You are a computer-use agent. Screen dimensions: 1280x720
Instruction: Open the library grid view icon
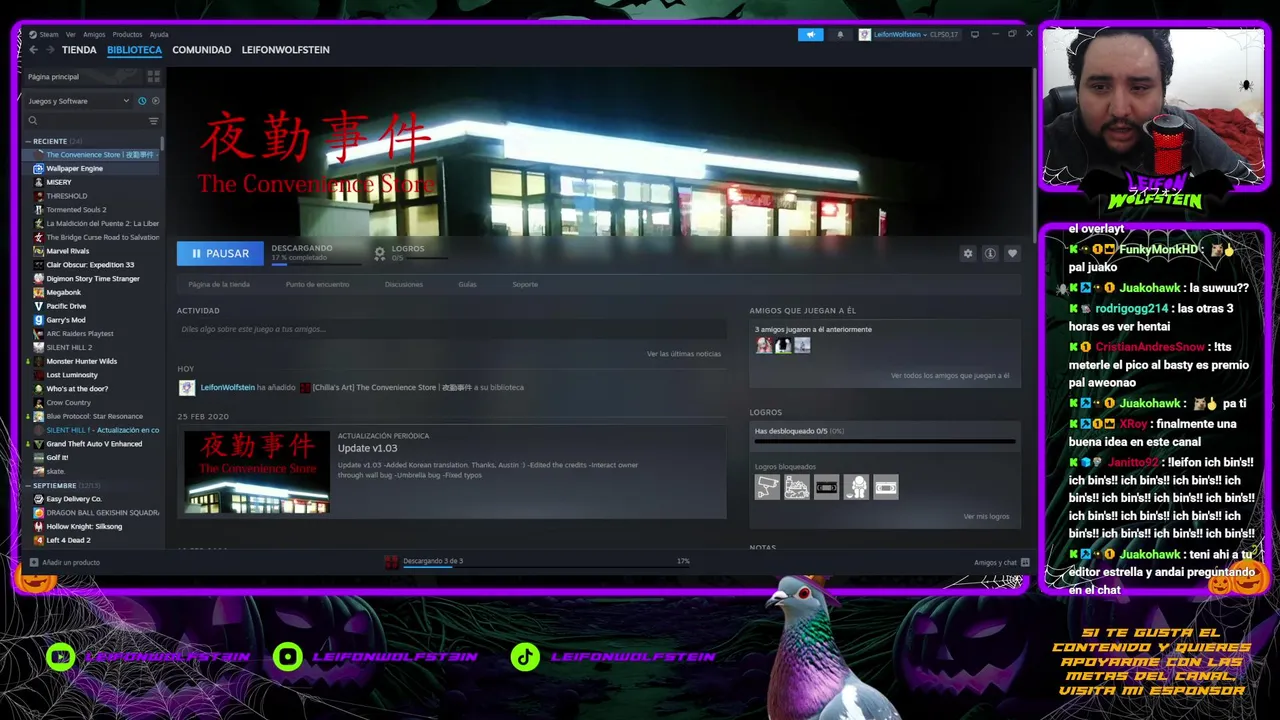(x=153, y=76)
